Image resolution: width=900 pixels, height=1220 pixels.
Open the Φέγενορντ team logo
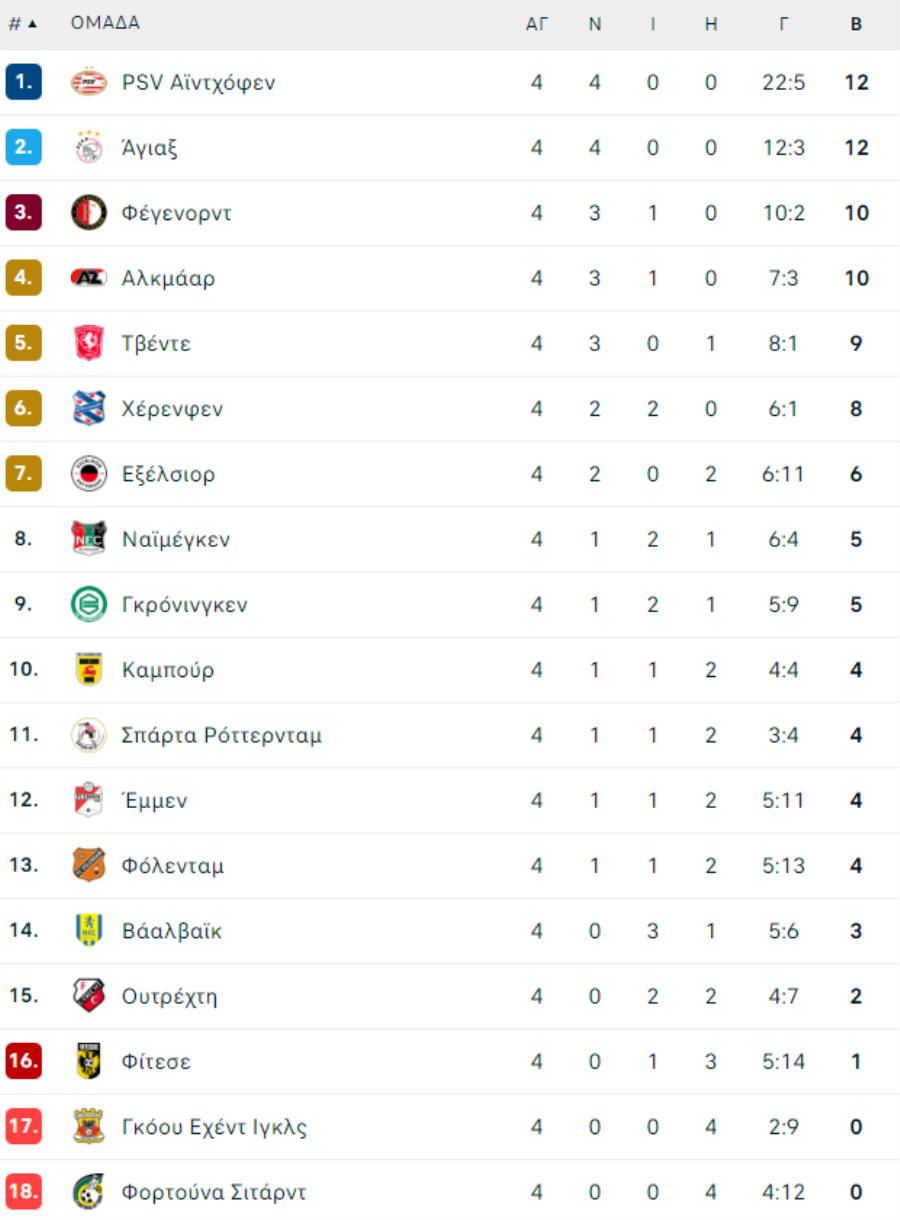click(x=89, y=213)
